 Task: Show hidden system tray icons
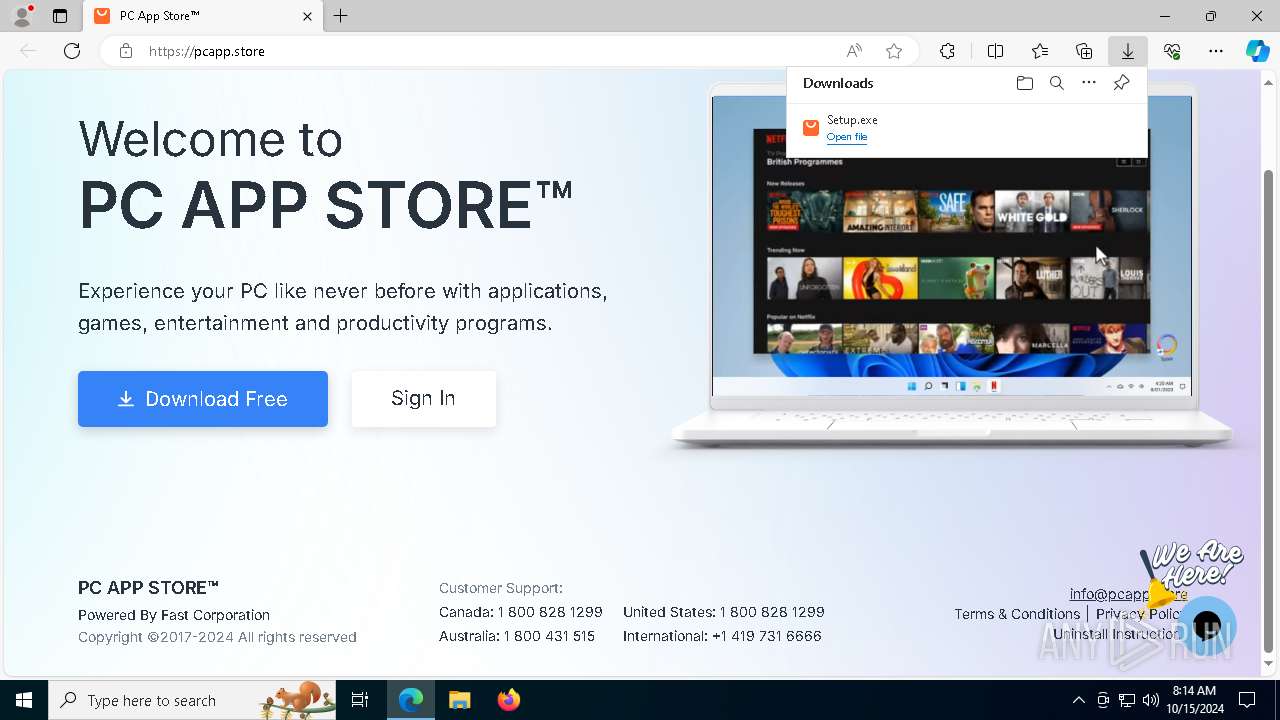coord(1078,700)
